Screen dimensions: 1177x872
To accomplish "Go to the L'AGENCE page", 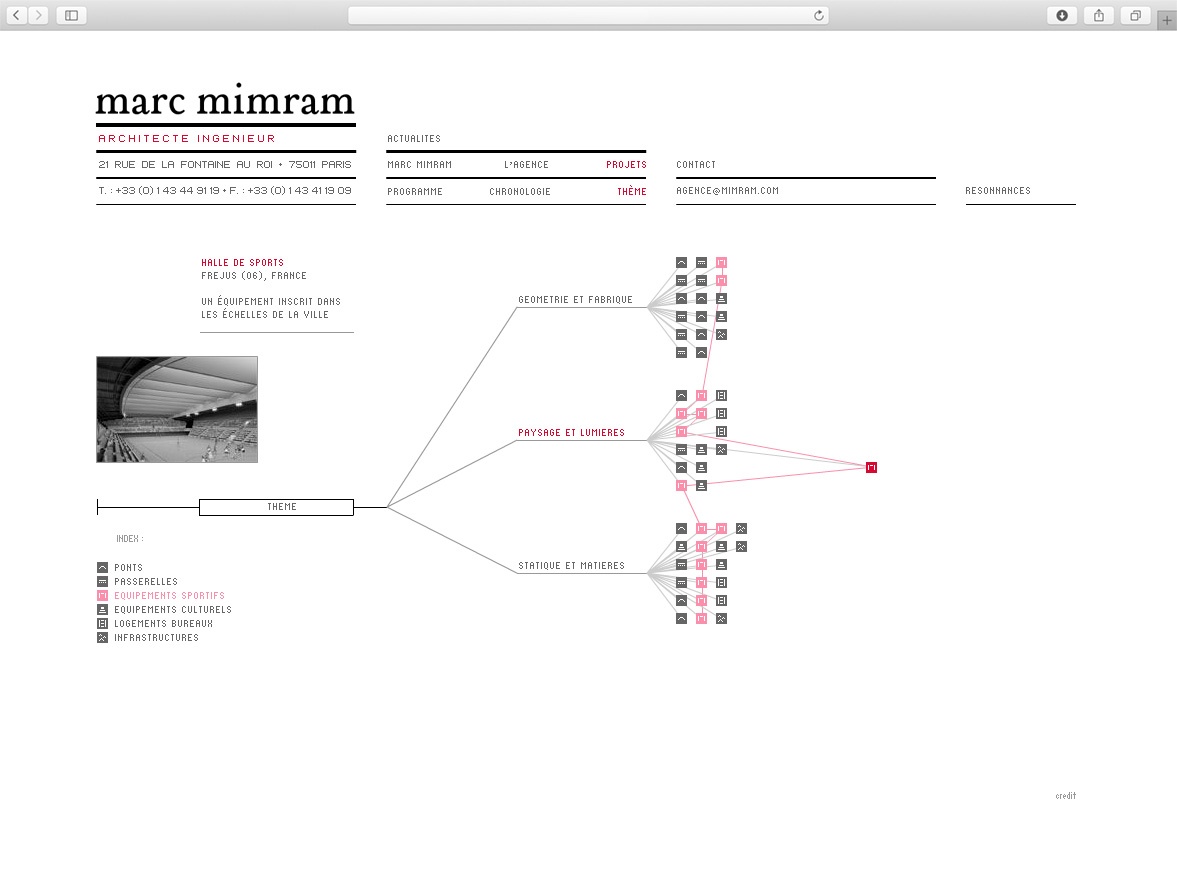I will pyautogui.click(x=526, y=164).
